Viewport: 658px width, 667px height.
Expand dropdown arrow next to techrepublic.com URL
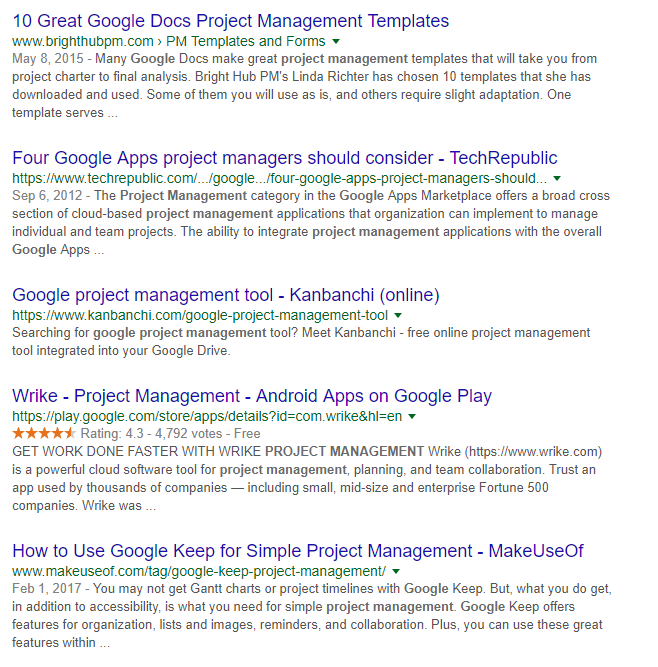tap(557, 178)
